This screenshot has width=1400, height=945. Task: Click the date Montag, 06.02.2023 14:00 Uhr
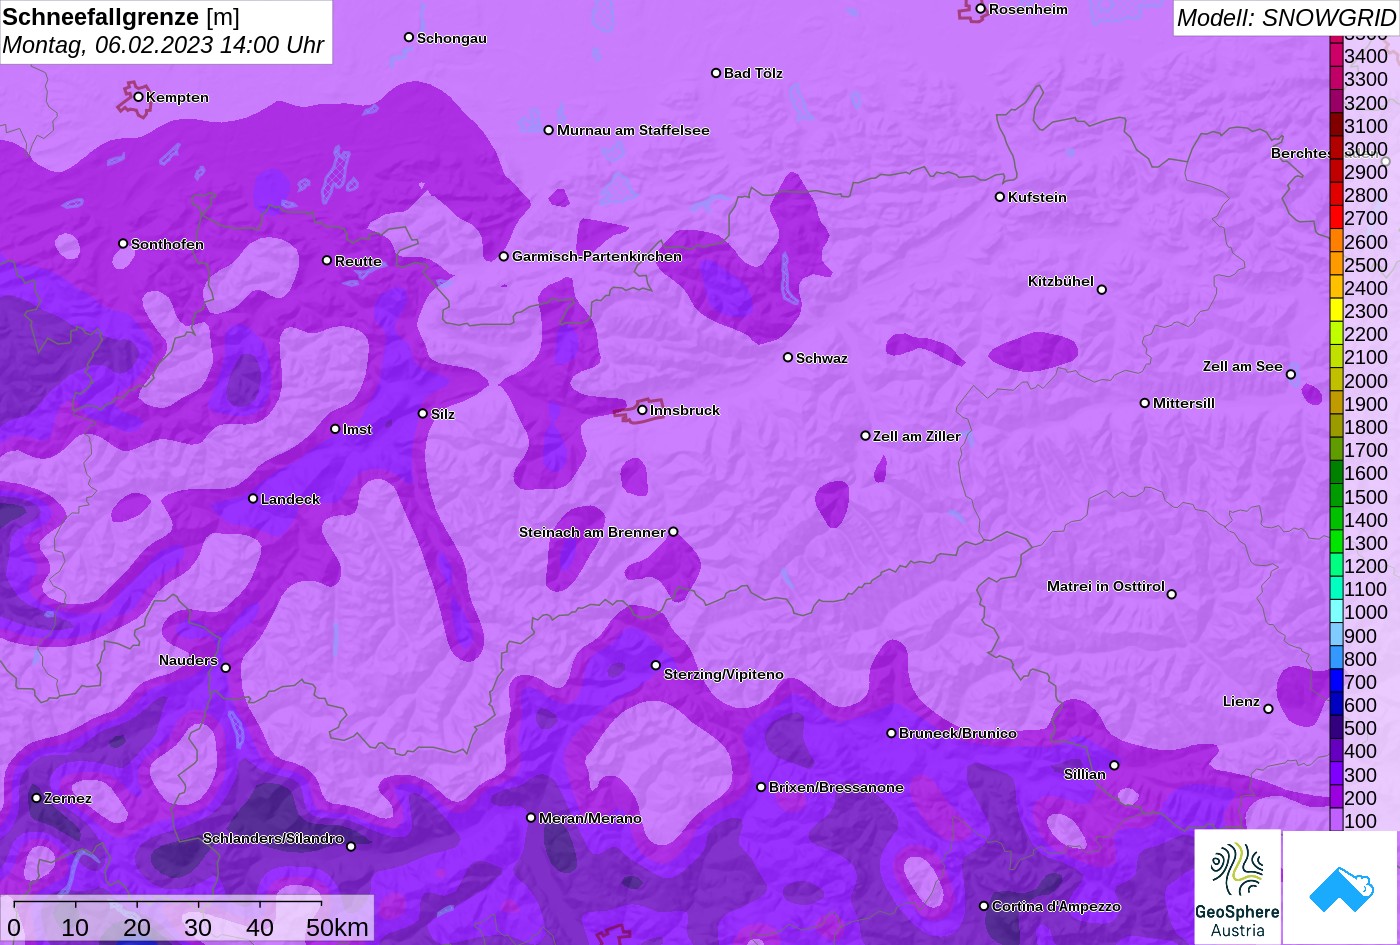163,46
